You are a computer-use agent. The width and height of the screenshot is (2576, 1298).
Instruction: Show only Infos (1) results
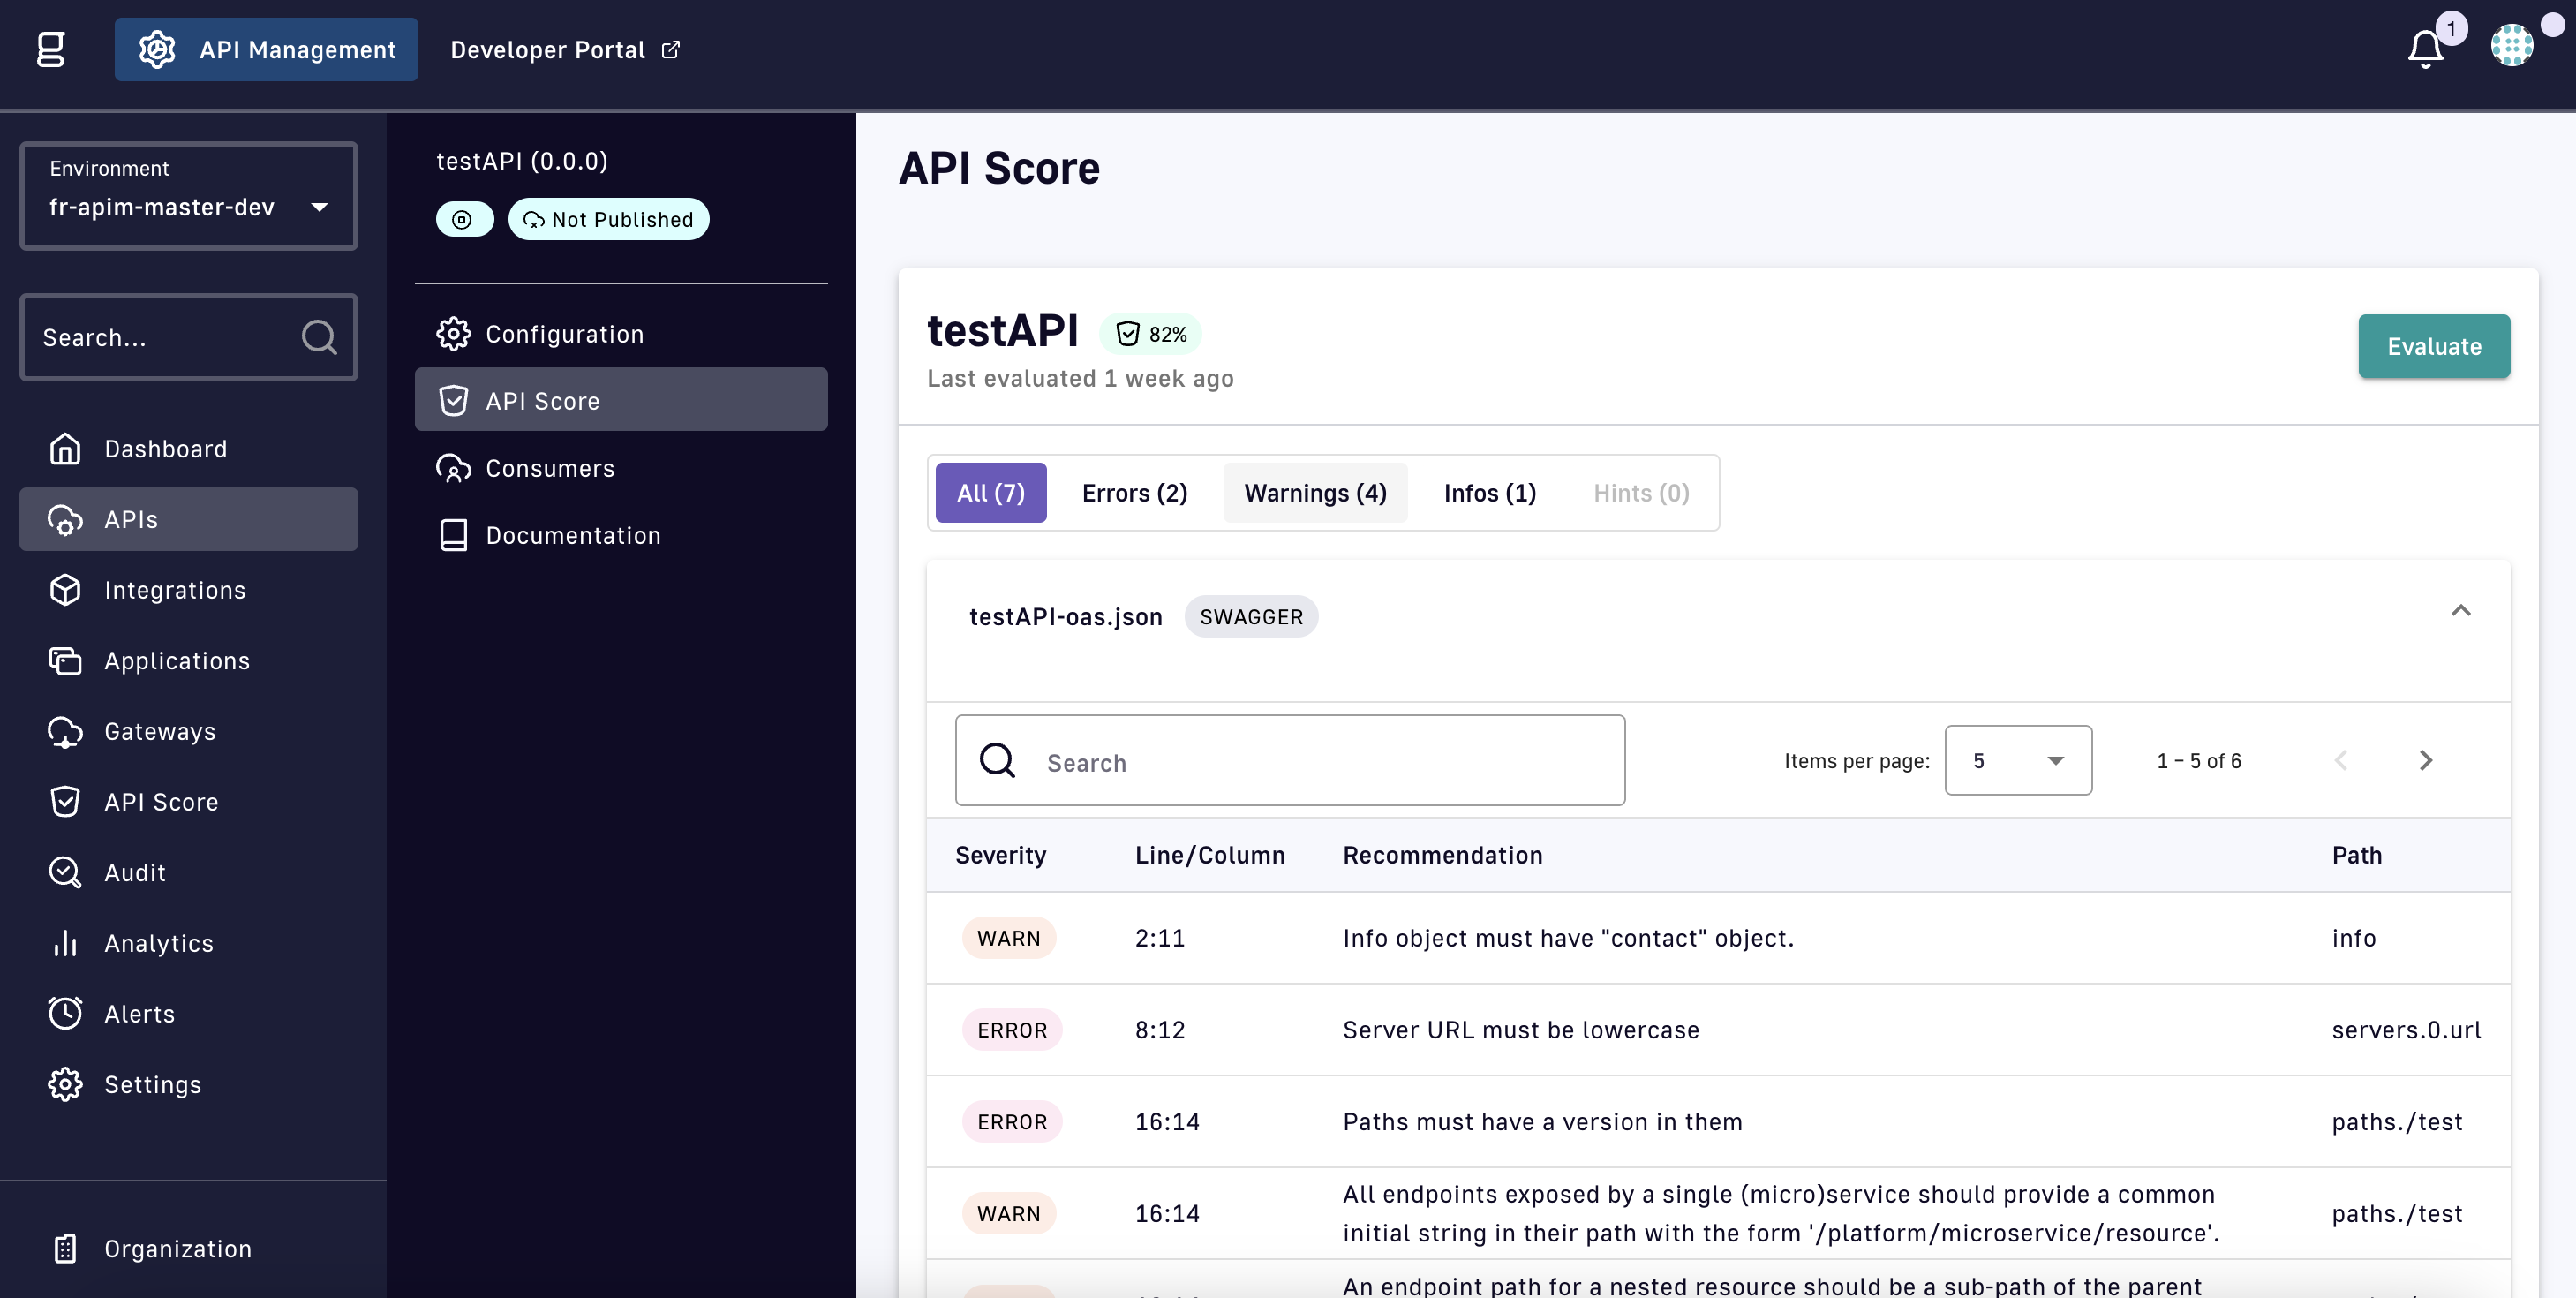1489,493
